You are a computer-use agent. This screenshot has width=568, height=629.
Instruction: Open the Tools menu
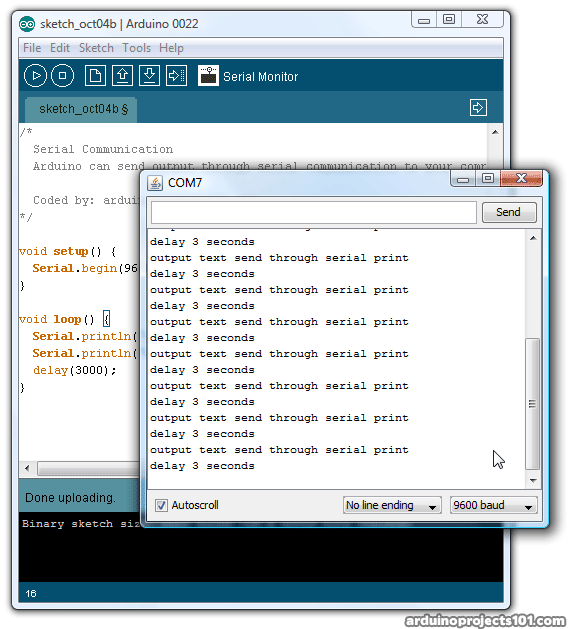[136, 48]
